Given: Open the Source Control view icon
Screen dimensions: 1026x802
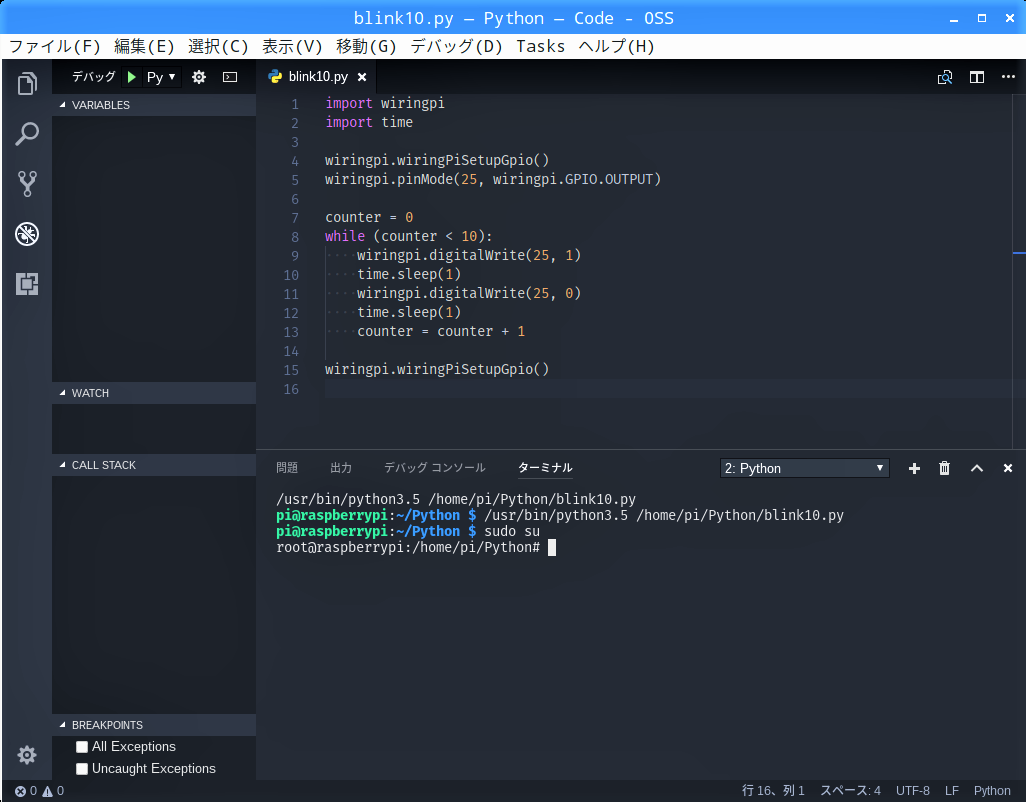Looking at the screenshot, I should pyautogui.click(x=27, y=184).
